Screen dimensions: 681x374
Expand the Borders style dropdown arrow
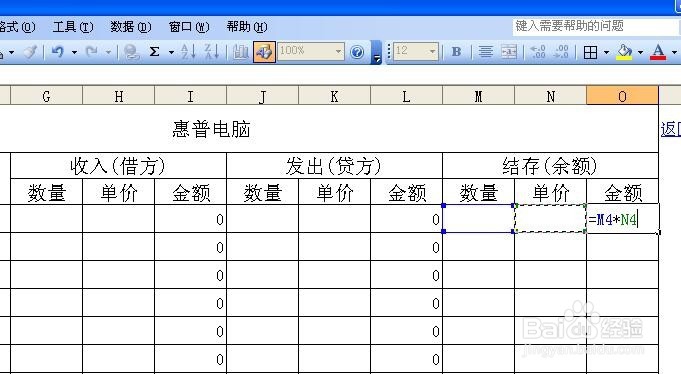[606, 52]
